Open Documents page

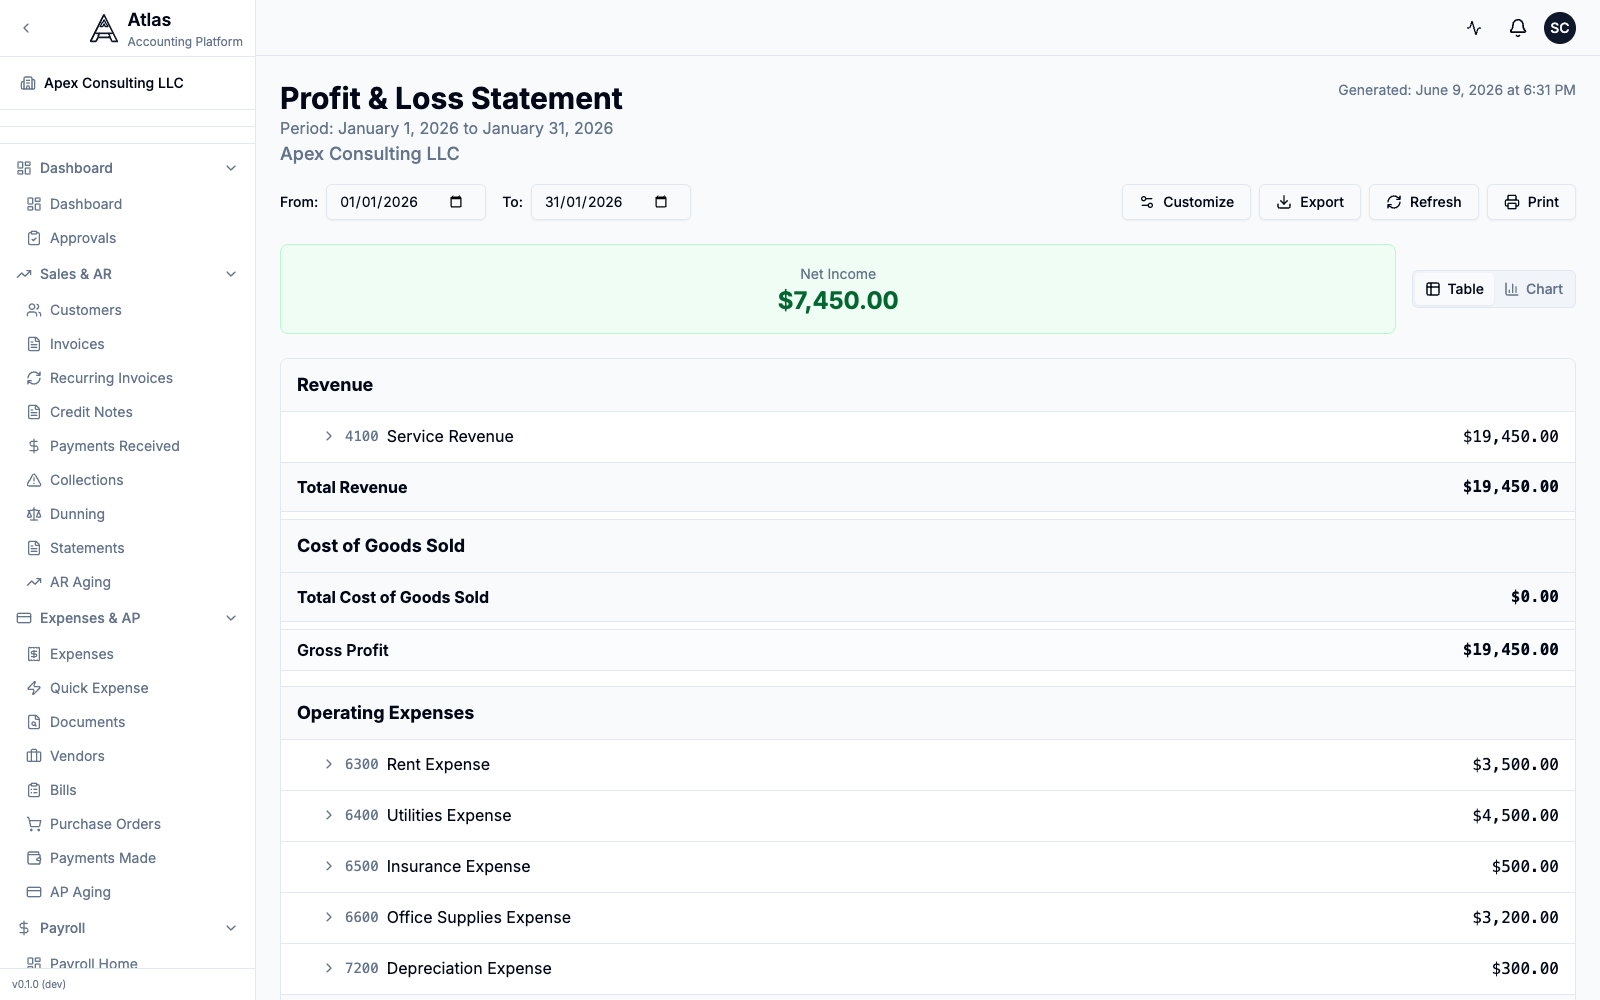pos(88,722)
